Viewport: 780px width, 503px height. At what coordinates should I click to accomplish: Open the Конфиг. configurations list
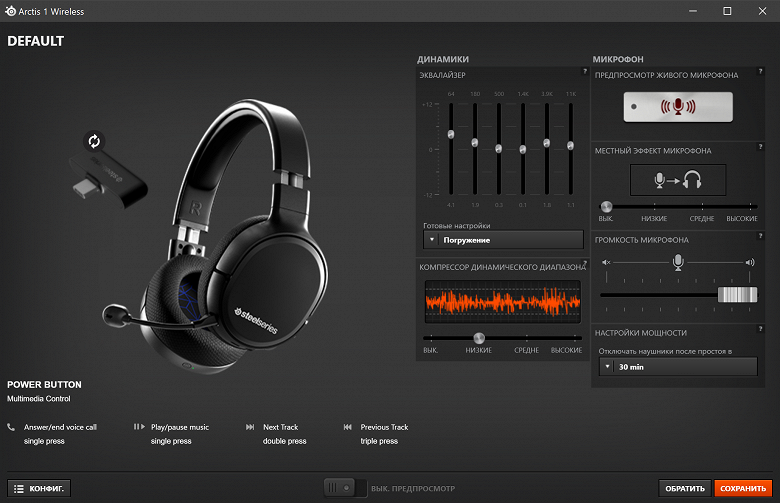point(39,489)
